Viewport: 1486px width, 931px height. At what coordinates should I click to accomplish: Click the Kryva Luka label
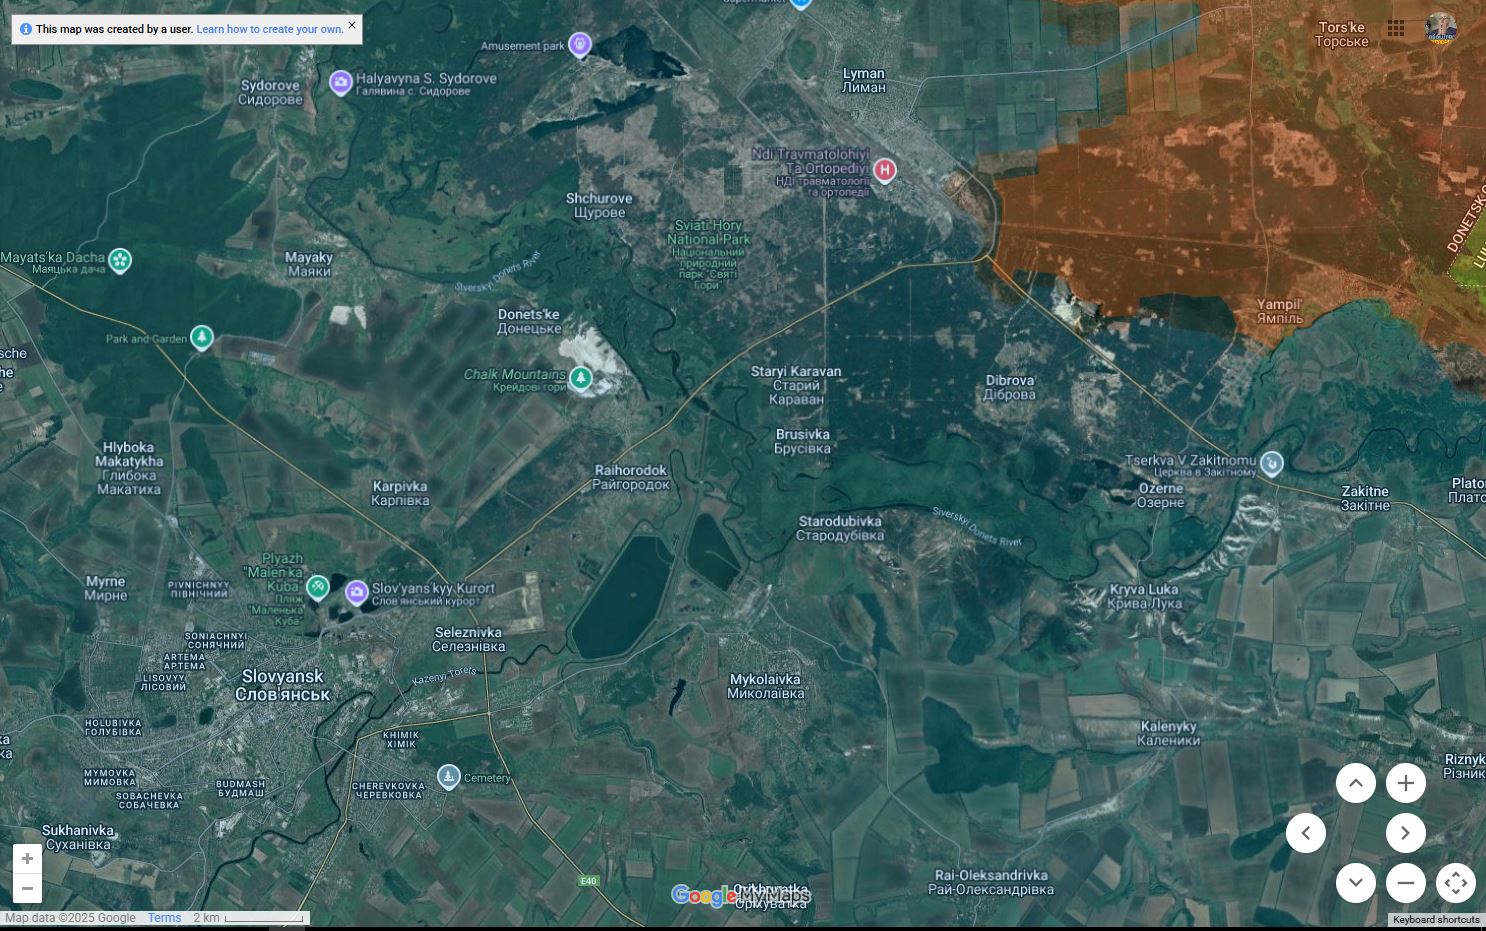(1145, 596)
